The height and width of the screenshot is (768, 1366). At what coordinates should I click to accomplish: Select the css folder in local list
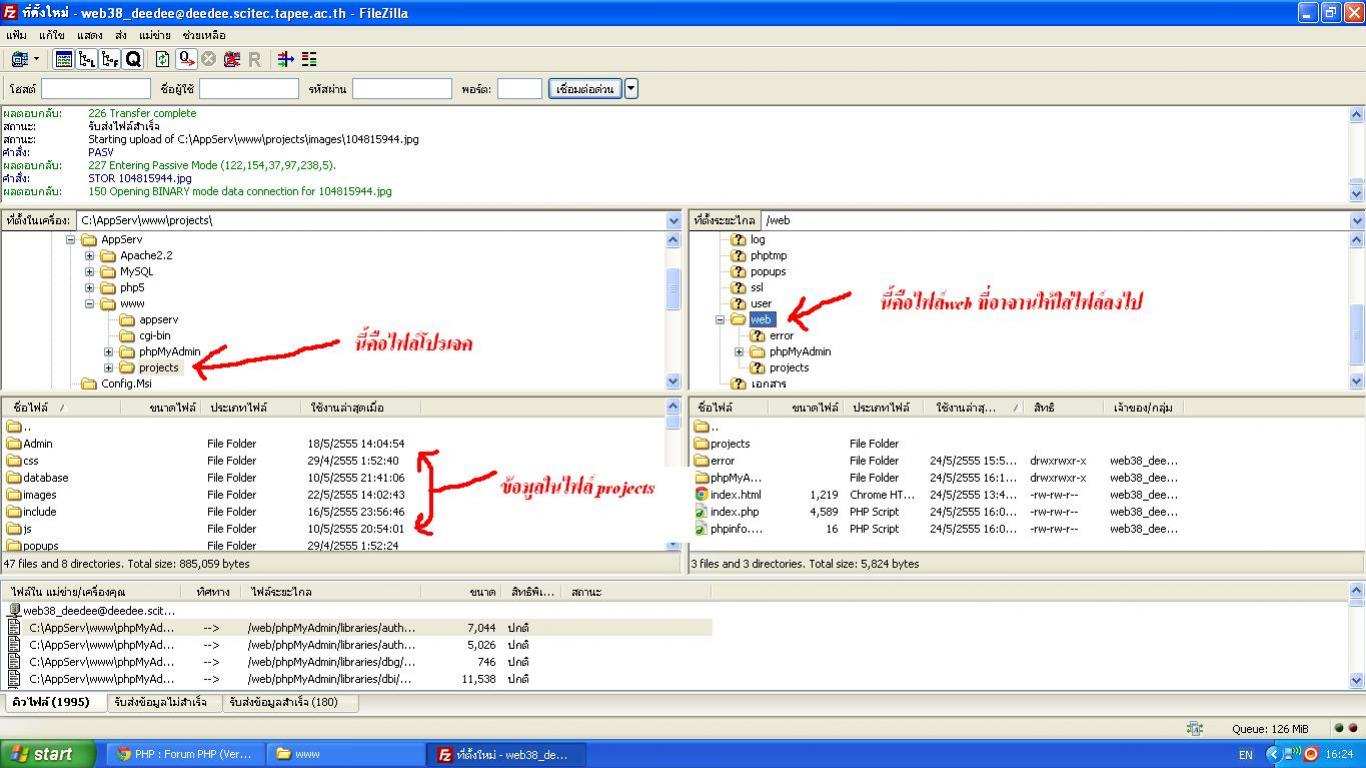(31, 461)
